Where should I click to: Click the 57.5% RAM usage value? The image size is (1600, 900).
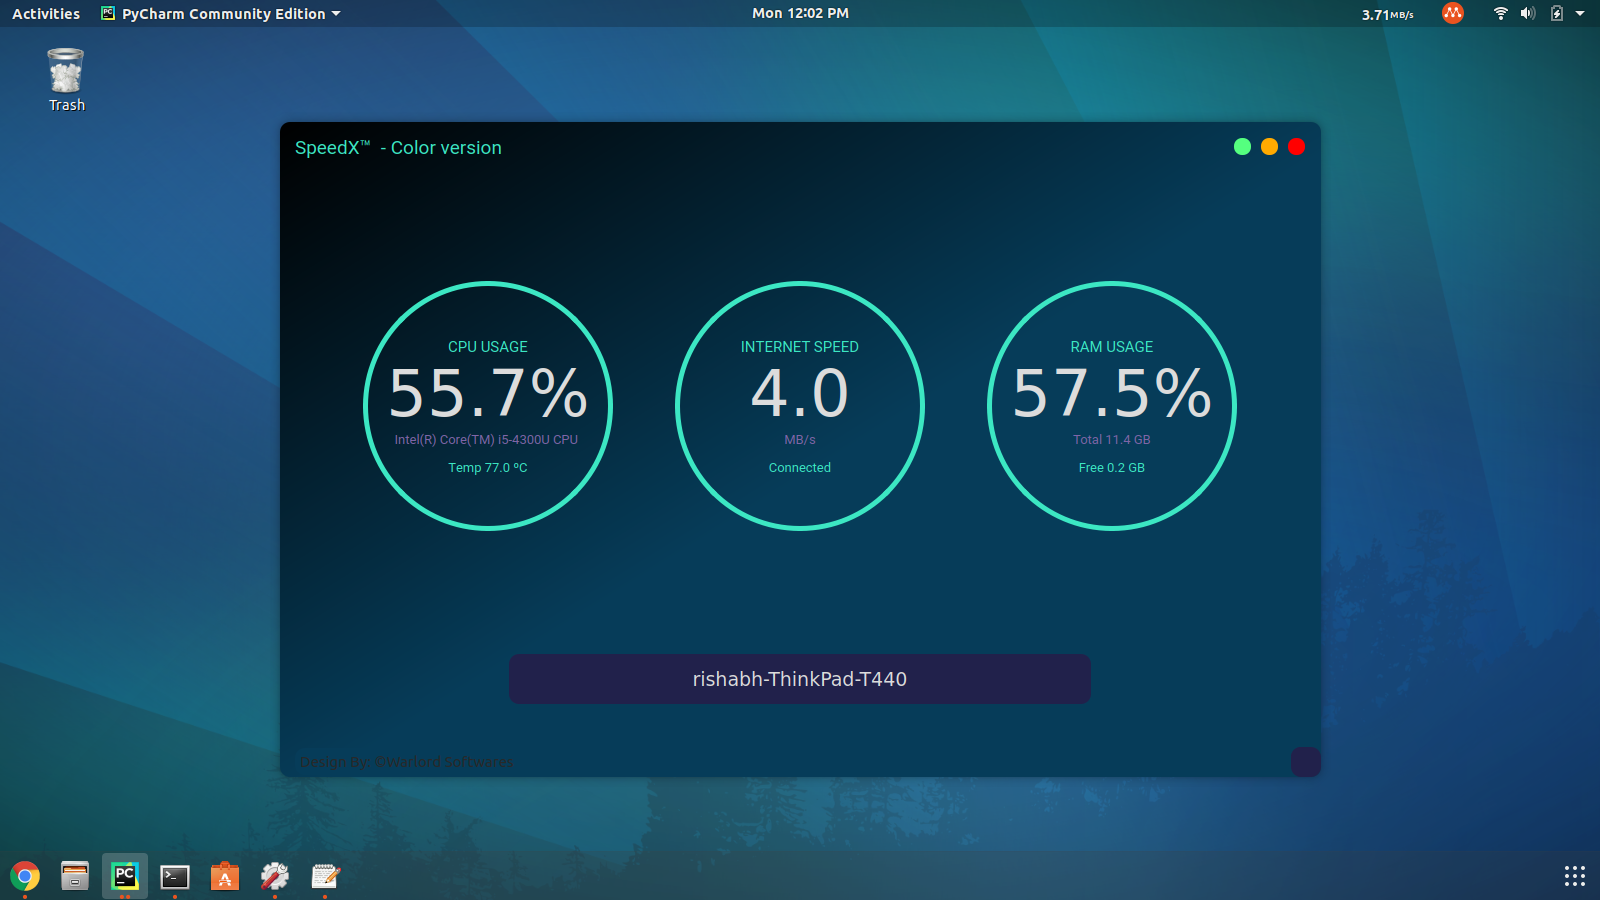(1112, 393)
